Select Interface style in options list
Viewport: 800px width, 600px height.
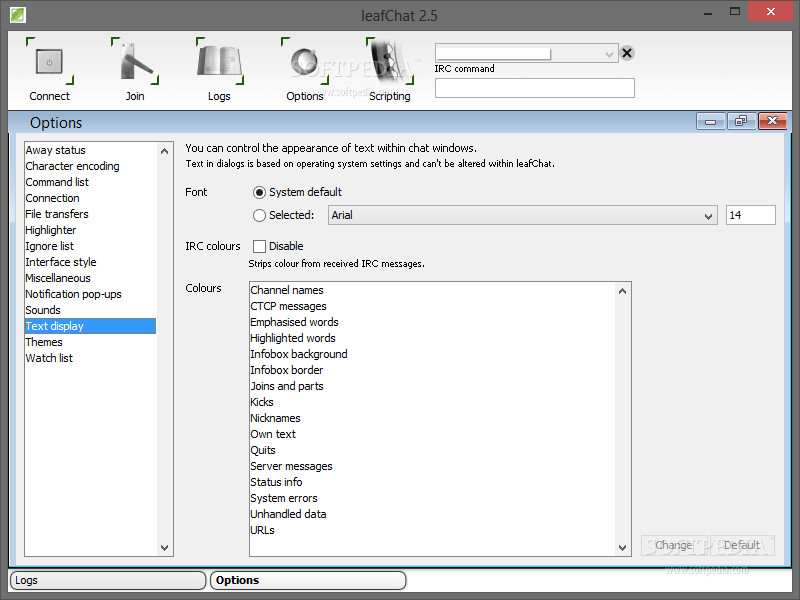[x=90, y=262]
